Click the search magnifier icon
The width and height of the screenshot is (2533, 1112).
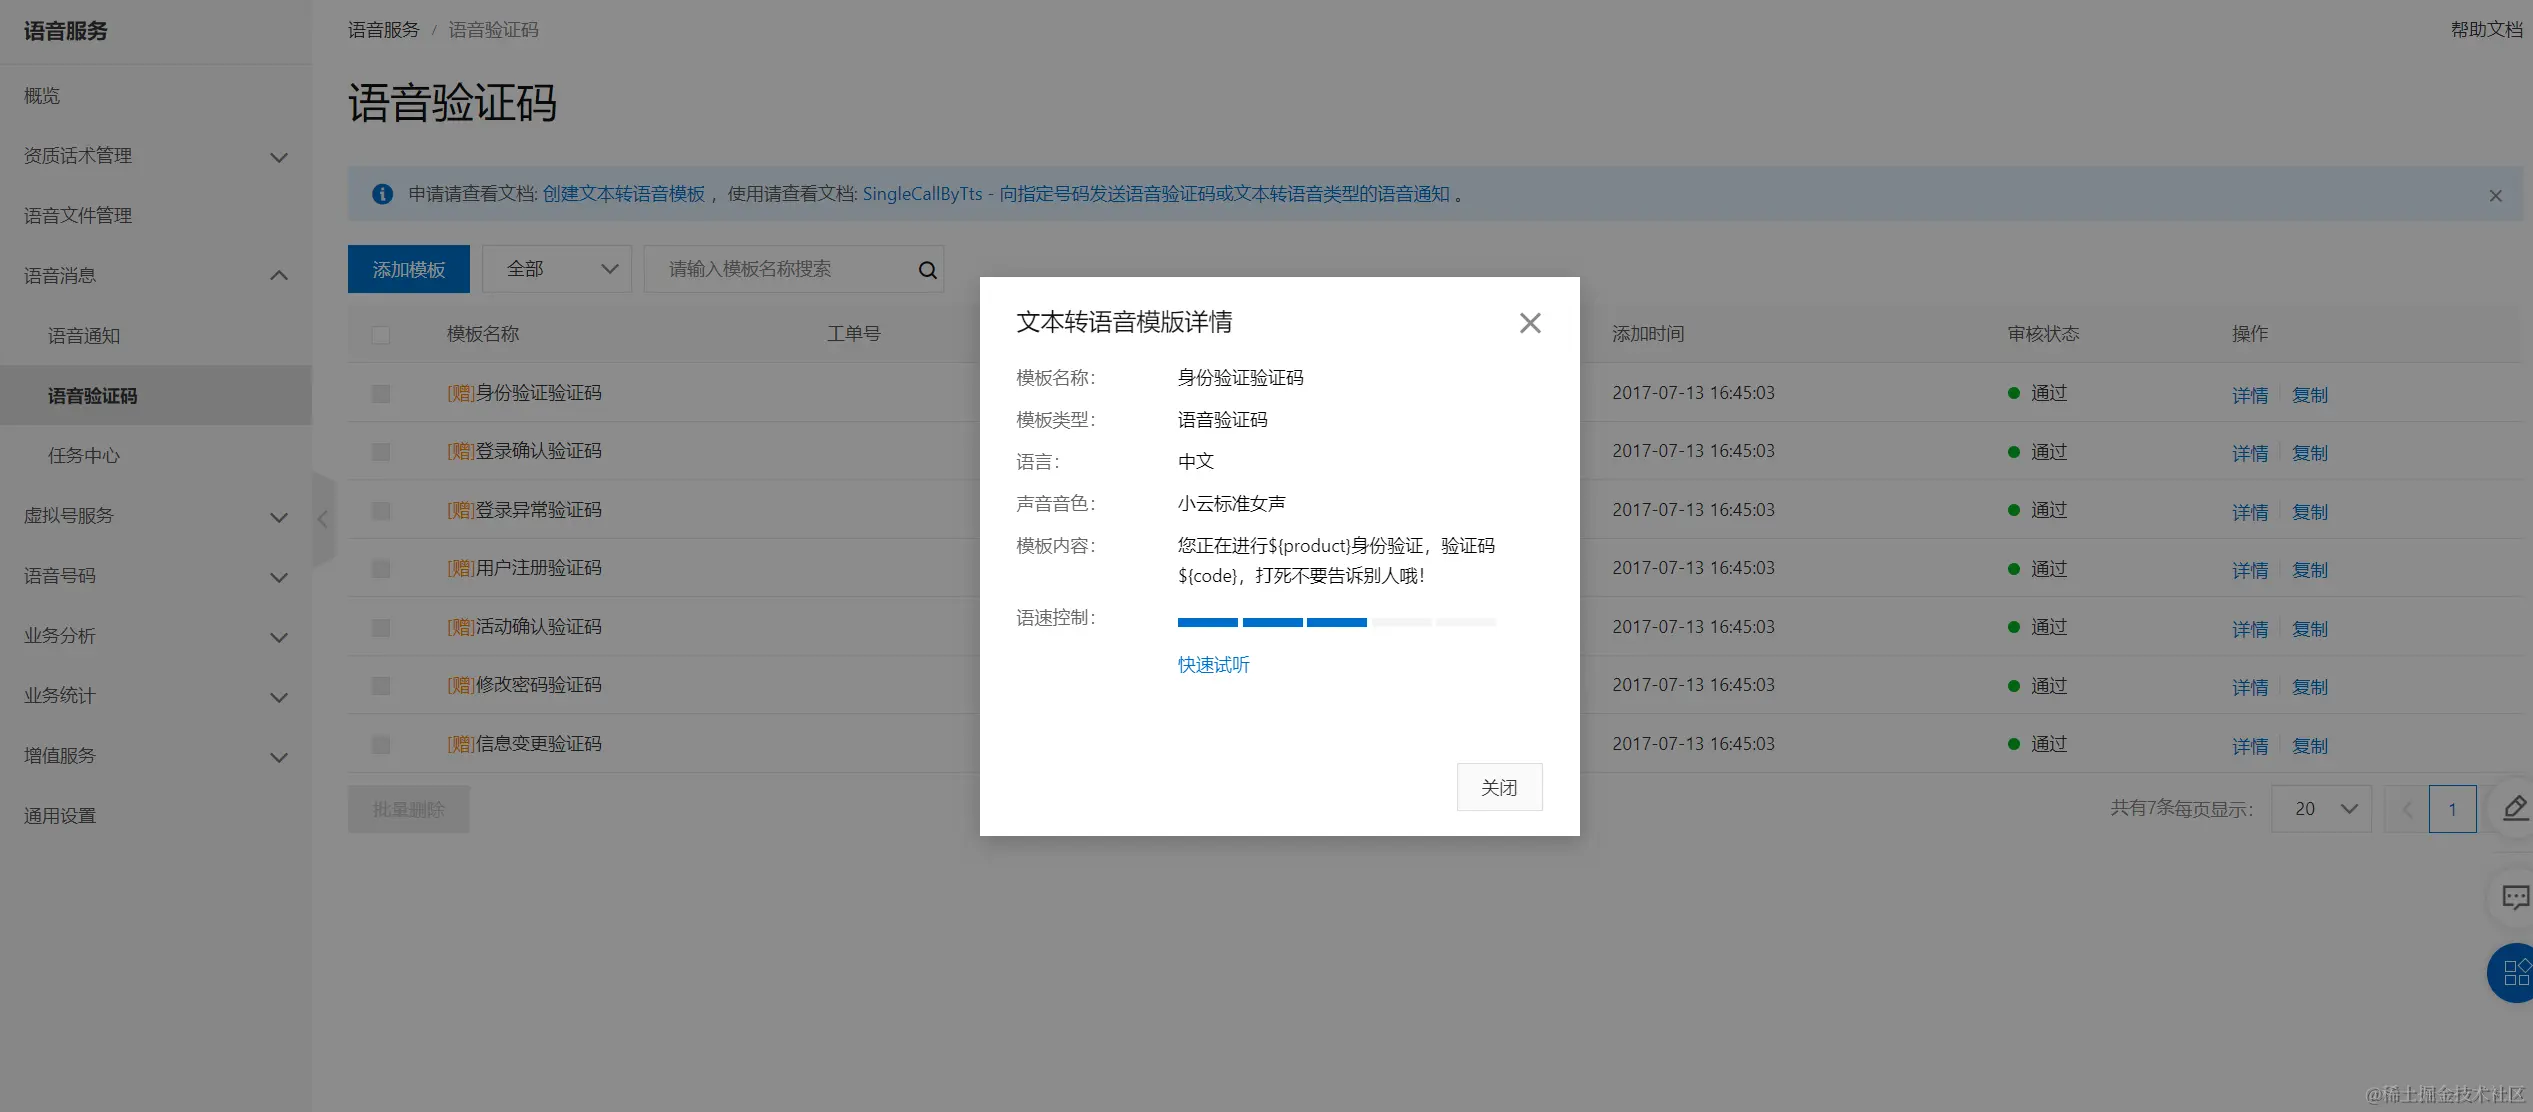[x=927, y=270]
